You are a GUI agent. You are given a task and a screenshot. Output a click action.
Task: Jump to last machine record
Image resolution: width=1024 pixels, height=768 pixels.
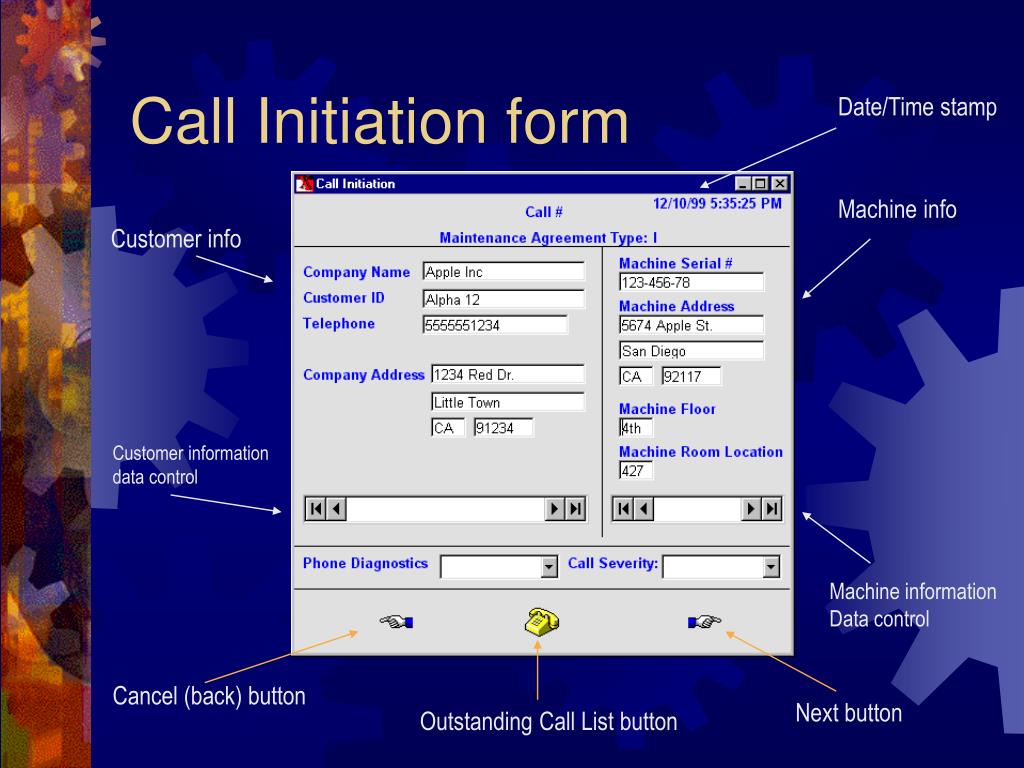(x=771, y=509)
